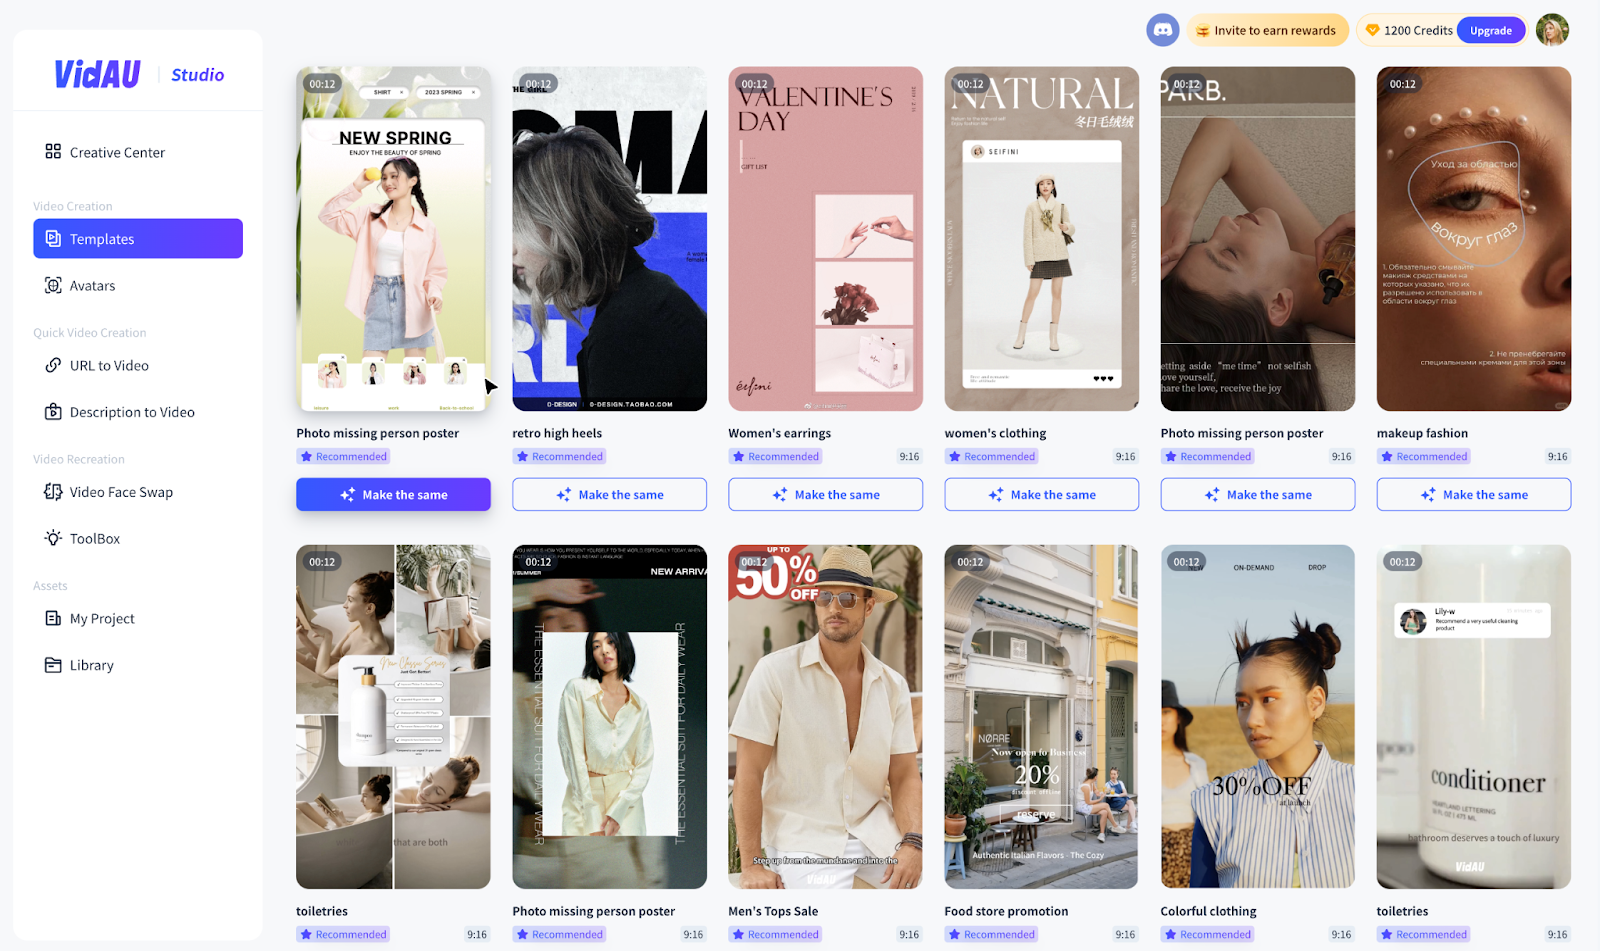Image resolution: width=1600 pixels, height=951 pixels.
Task: Select the ToolBox lightbulb icon
Action: pos(53,538)
